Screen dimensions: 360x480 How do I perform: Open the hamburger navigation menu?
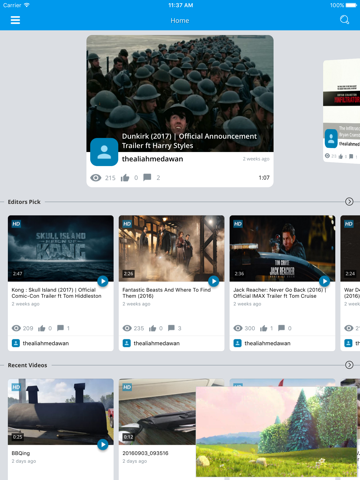pyautogui.click(x=15, y=20)
